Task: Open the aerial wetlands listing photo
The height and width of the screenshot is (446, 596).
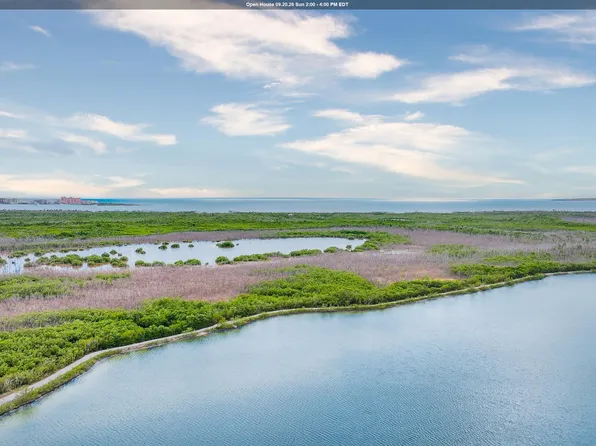Action: (x=298, y=227)
